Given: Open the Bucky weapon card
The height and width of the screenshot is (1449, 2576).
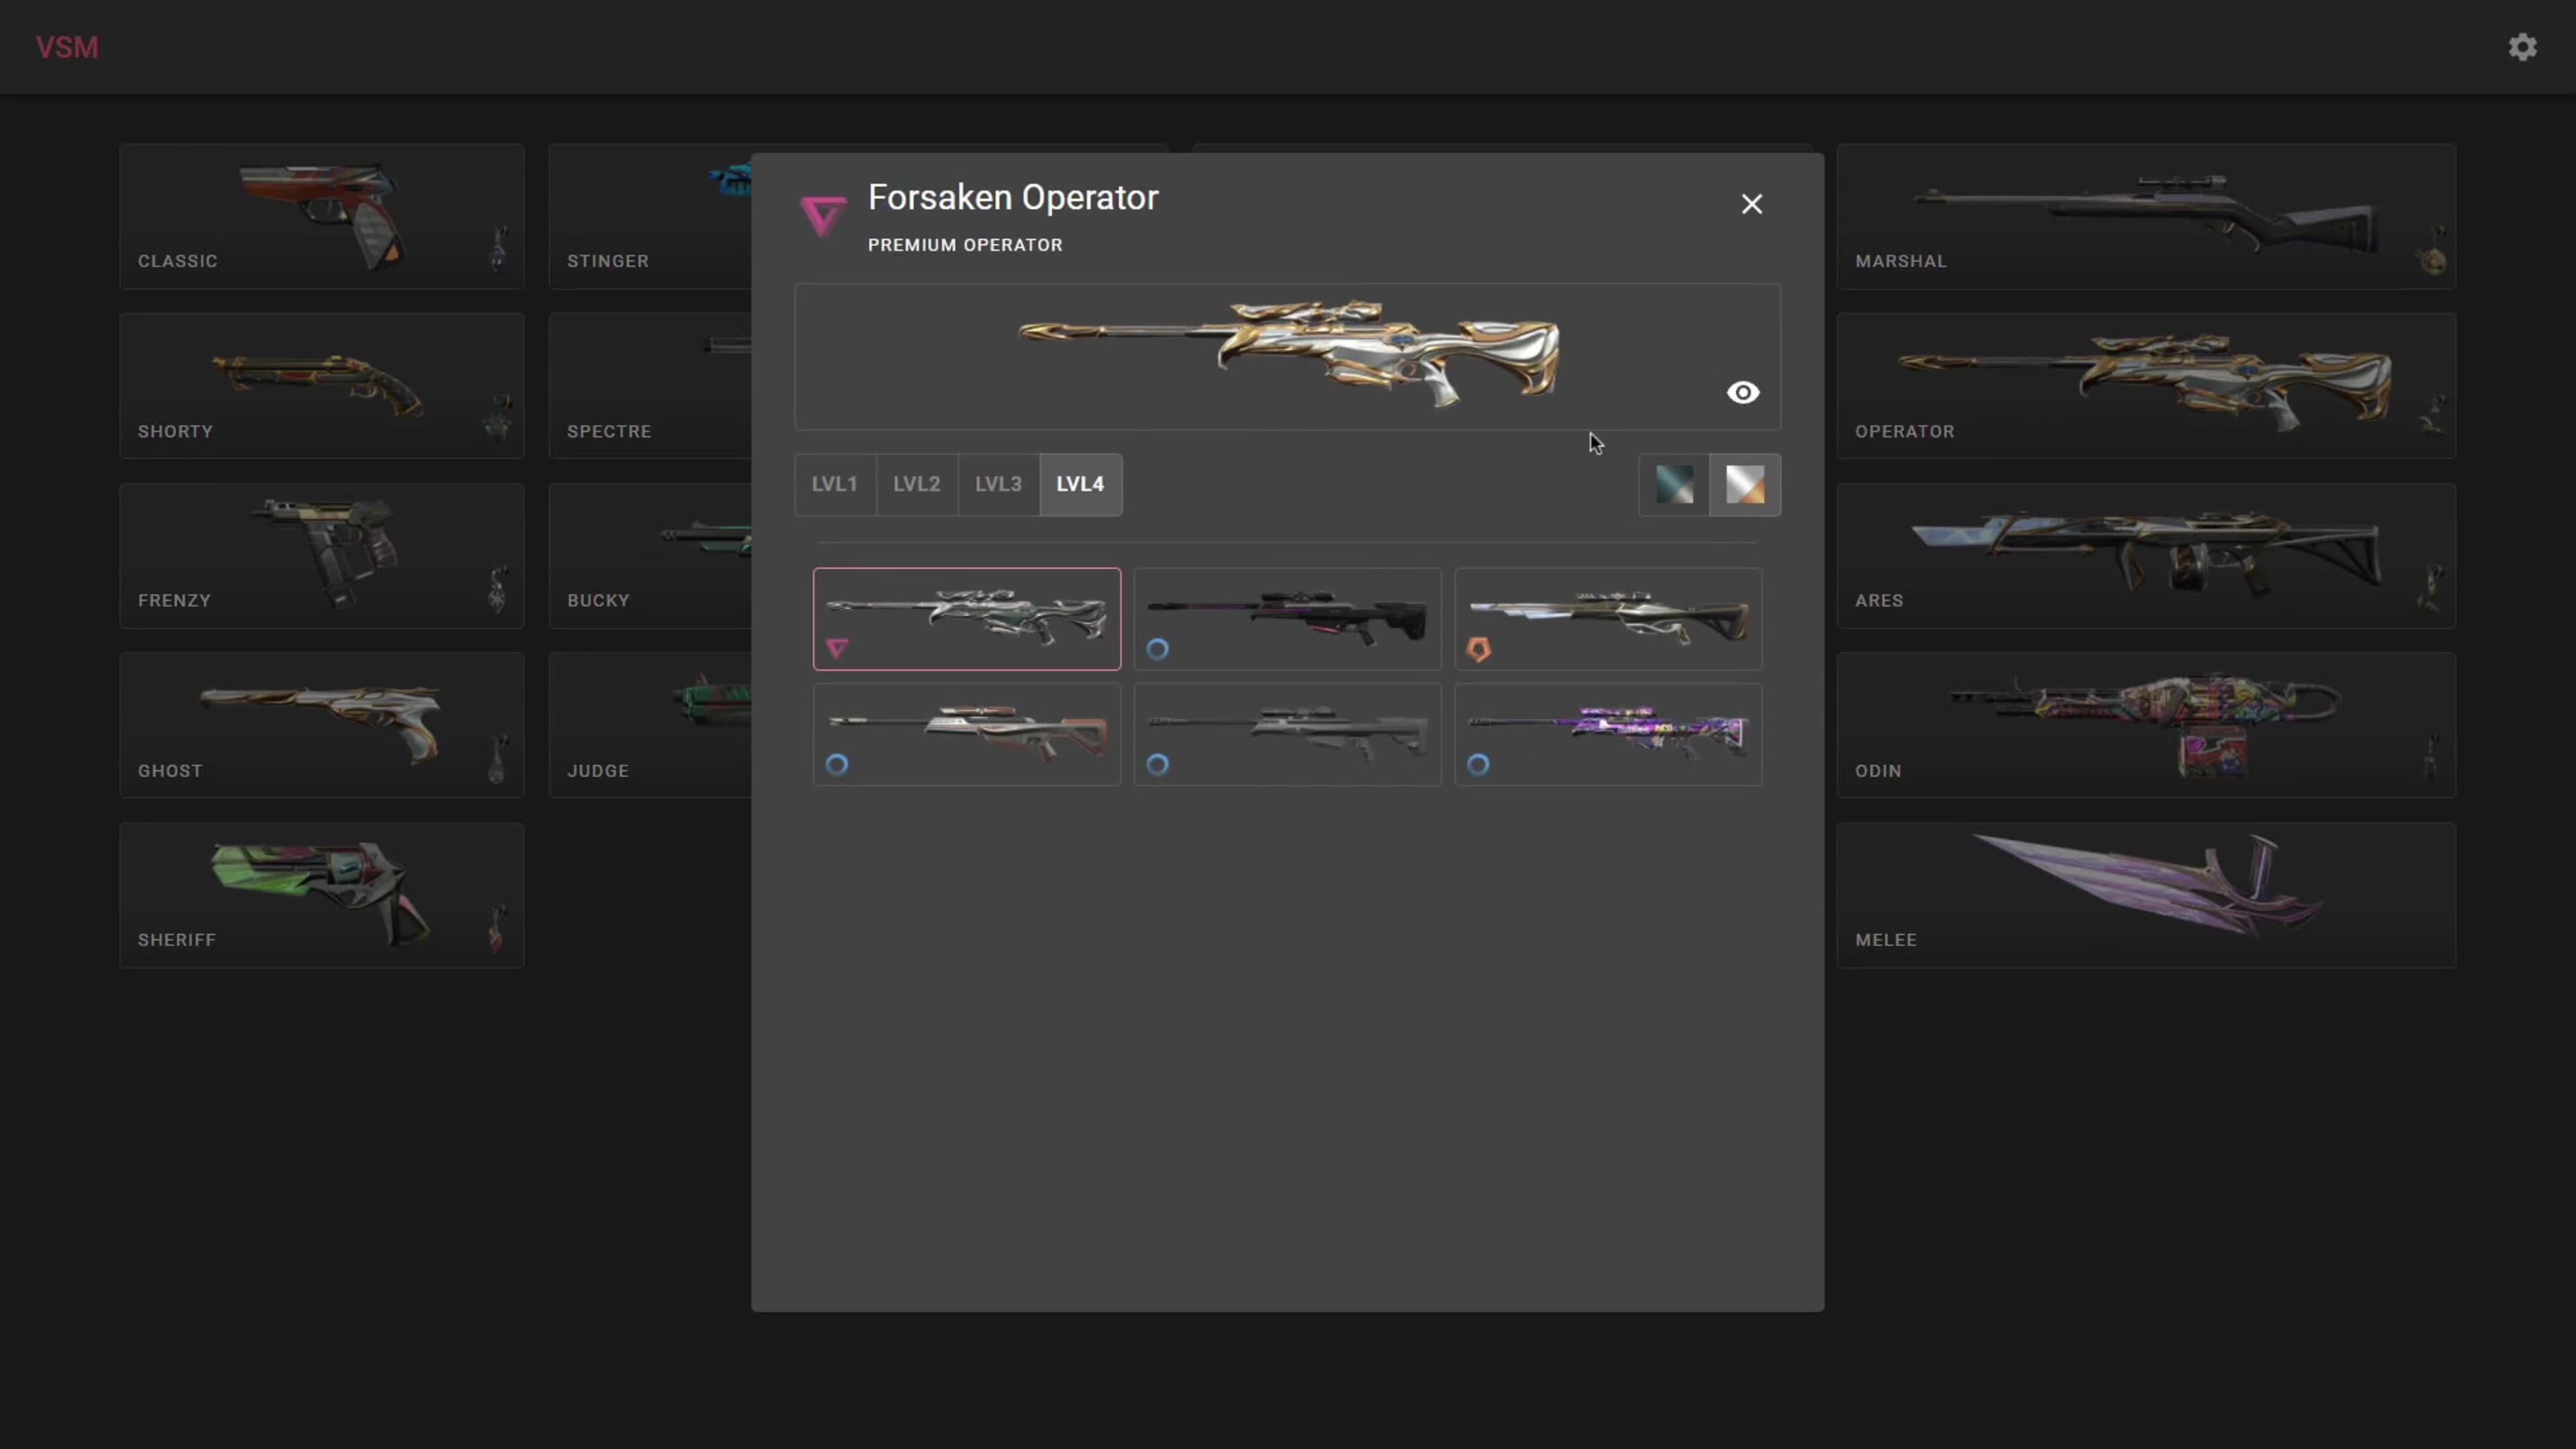Looking at the screenshot, I should pos(650,556).
